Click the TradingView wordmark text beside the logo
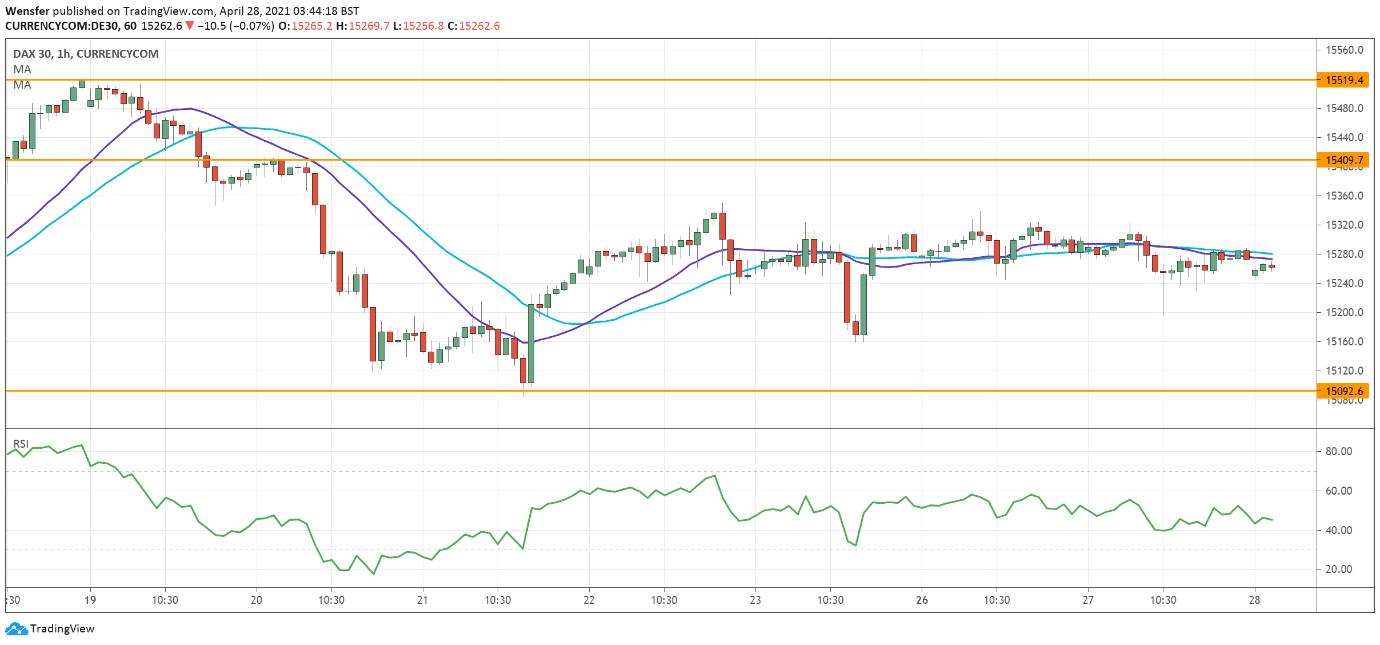 [x=62, y=629]
